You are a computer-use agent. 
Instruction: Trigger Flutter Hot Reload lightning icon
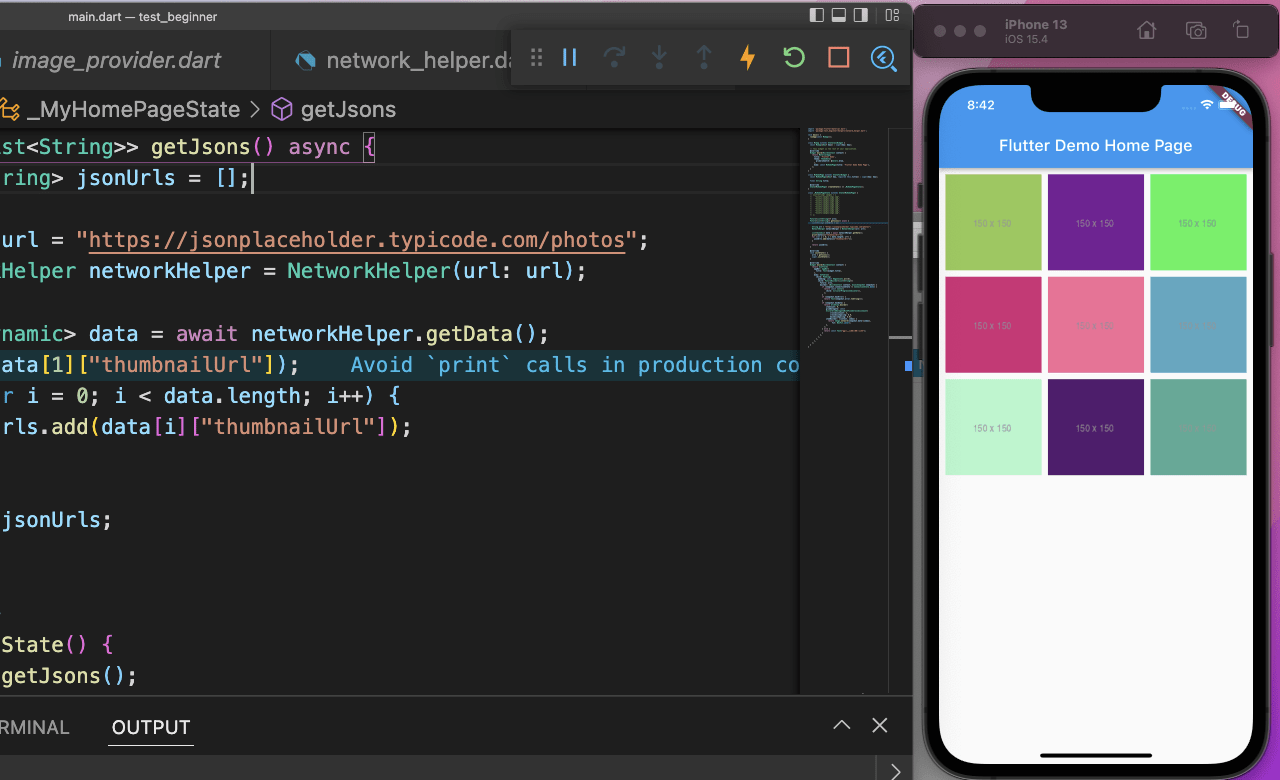point(748,58)
